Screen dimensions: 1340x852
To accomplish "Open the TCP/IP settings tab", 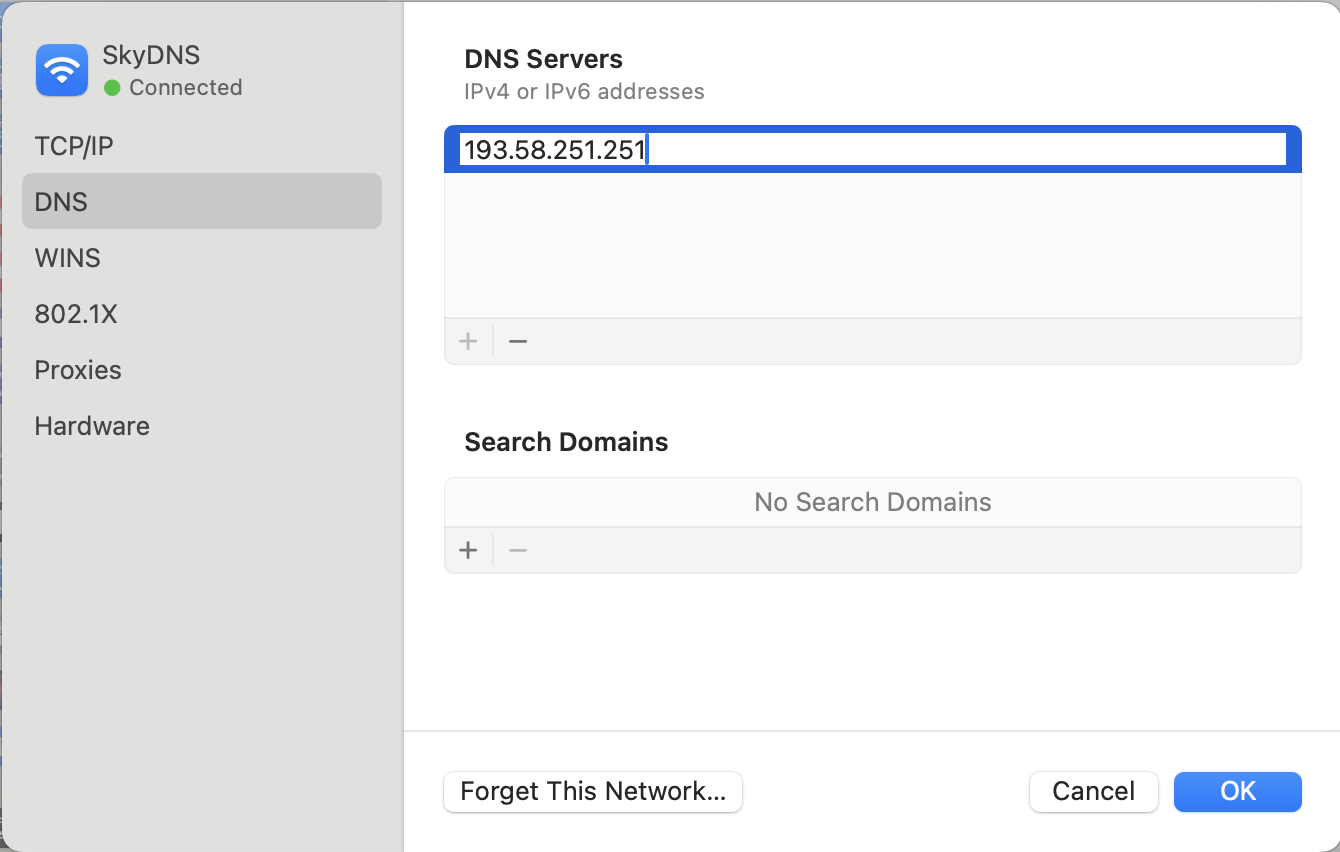I will pos(74,146).
